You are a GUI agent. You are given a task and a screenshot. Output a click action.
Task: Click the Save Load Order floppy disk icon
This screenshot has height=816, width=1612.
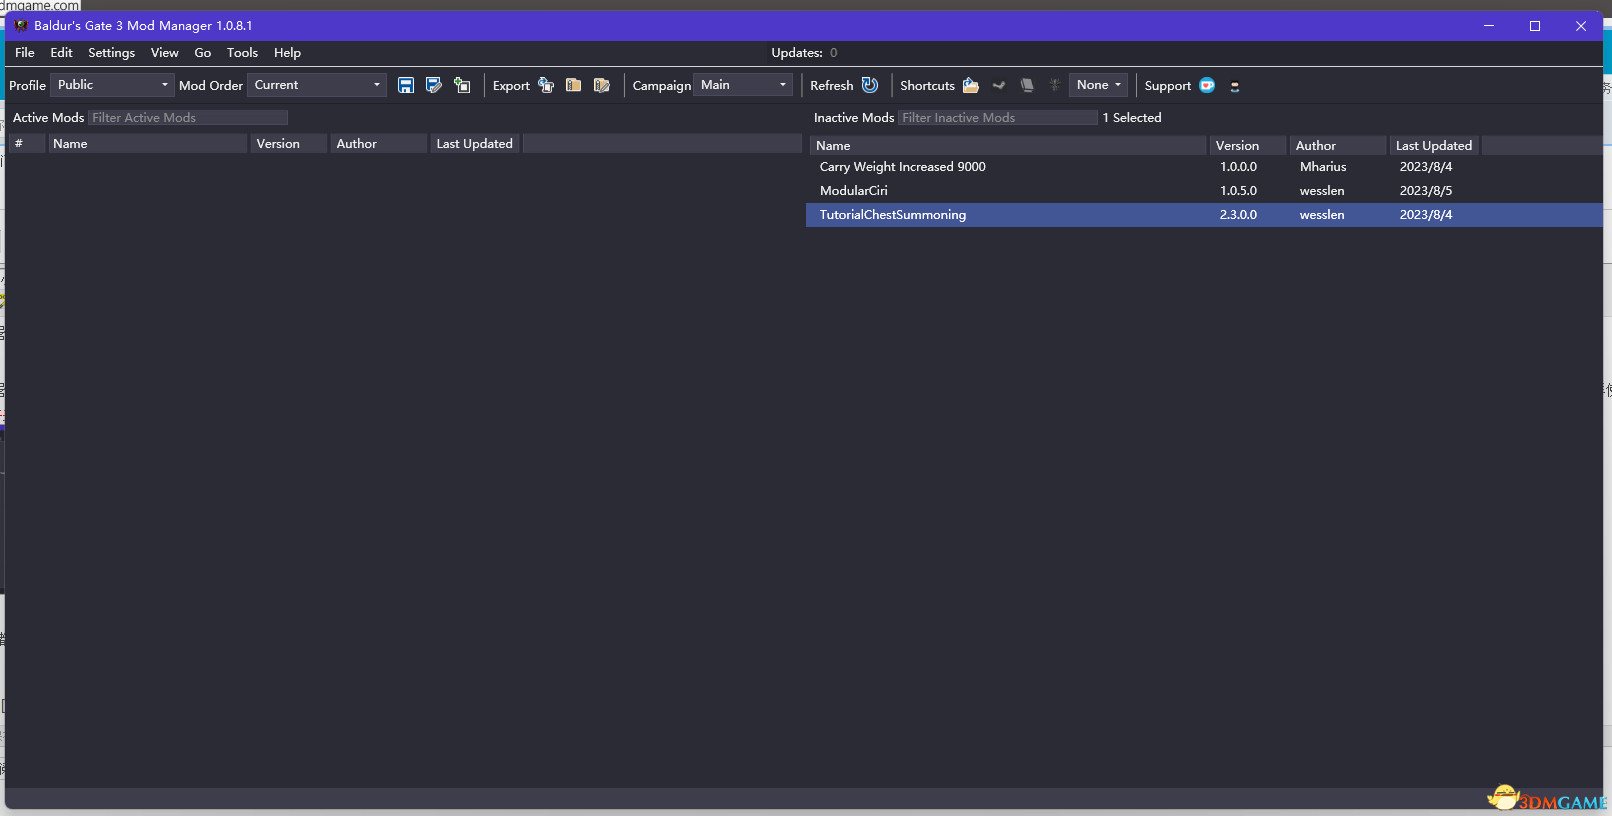406,86
